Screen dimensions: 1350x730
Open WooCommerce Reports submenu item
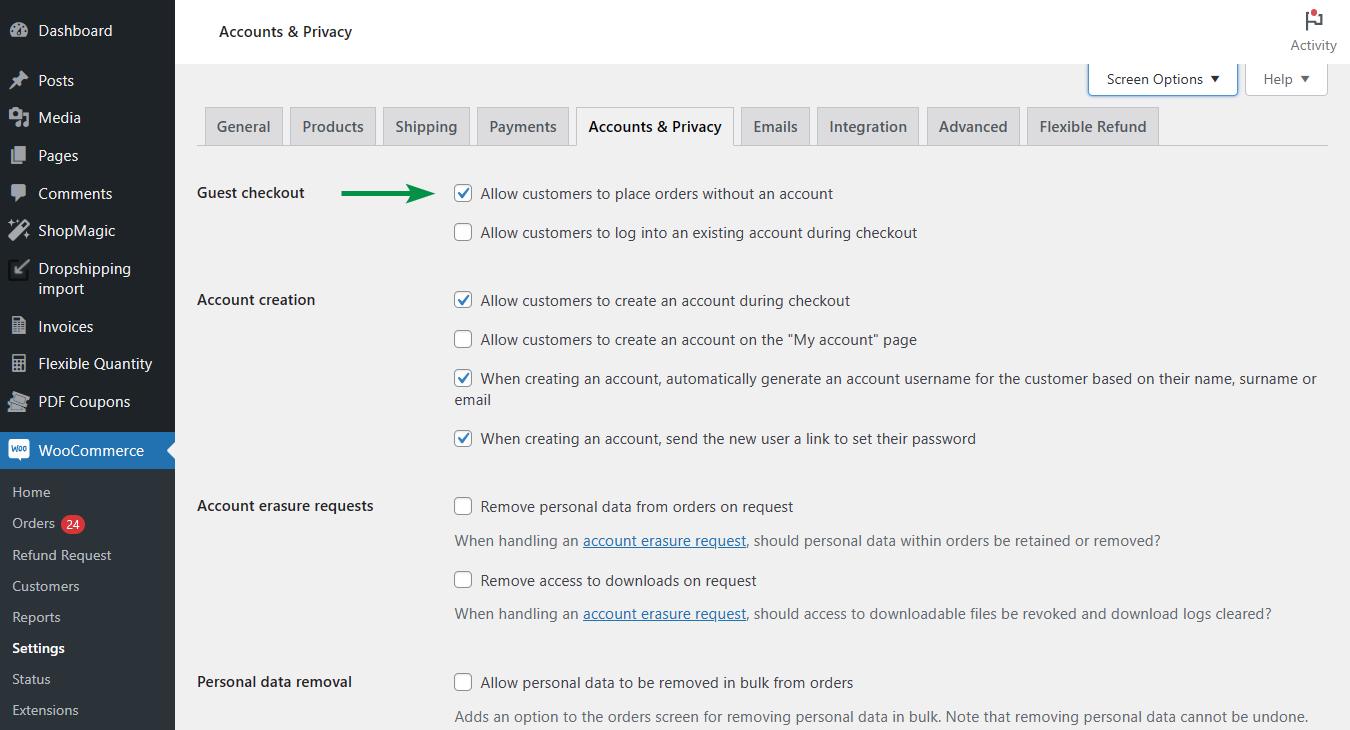pos(37,617)
